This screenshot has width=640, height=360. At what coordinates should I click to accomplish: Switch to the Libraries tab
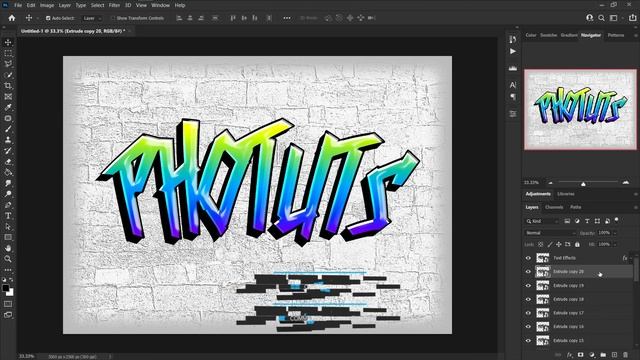pos(566,194)
